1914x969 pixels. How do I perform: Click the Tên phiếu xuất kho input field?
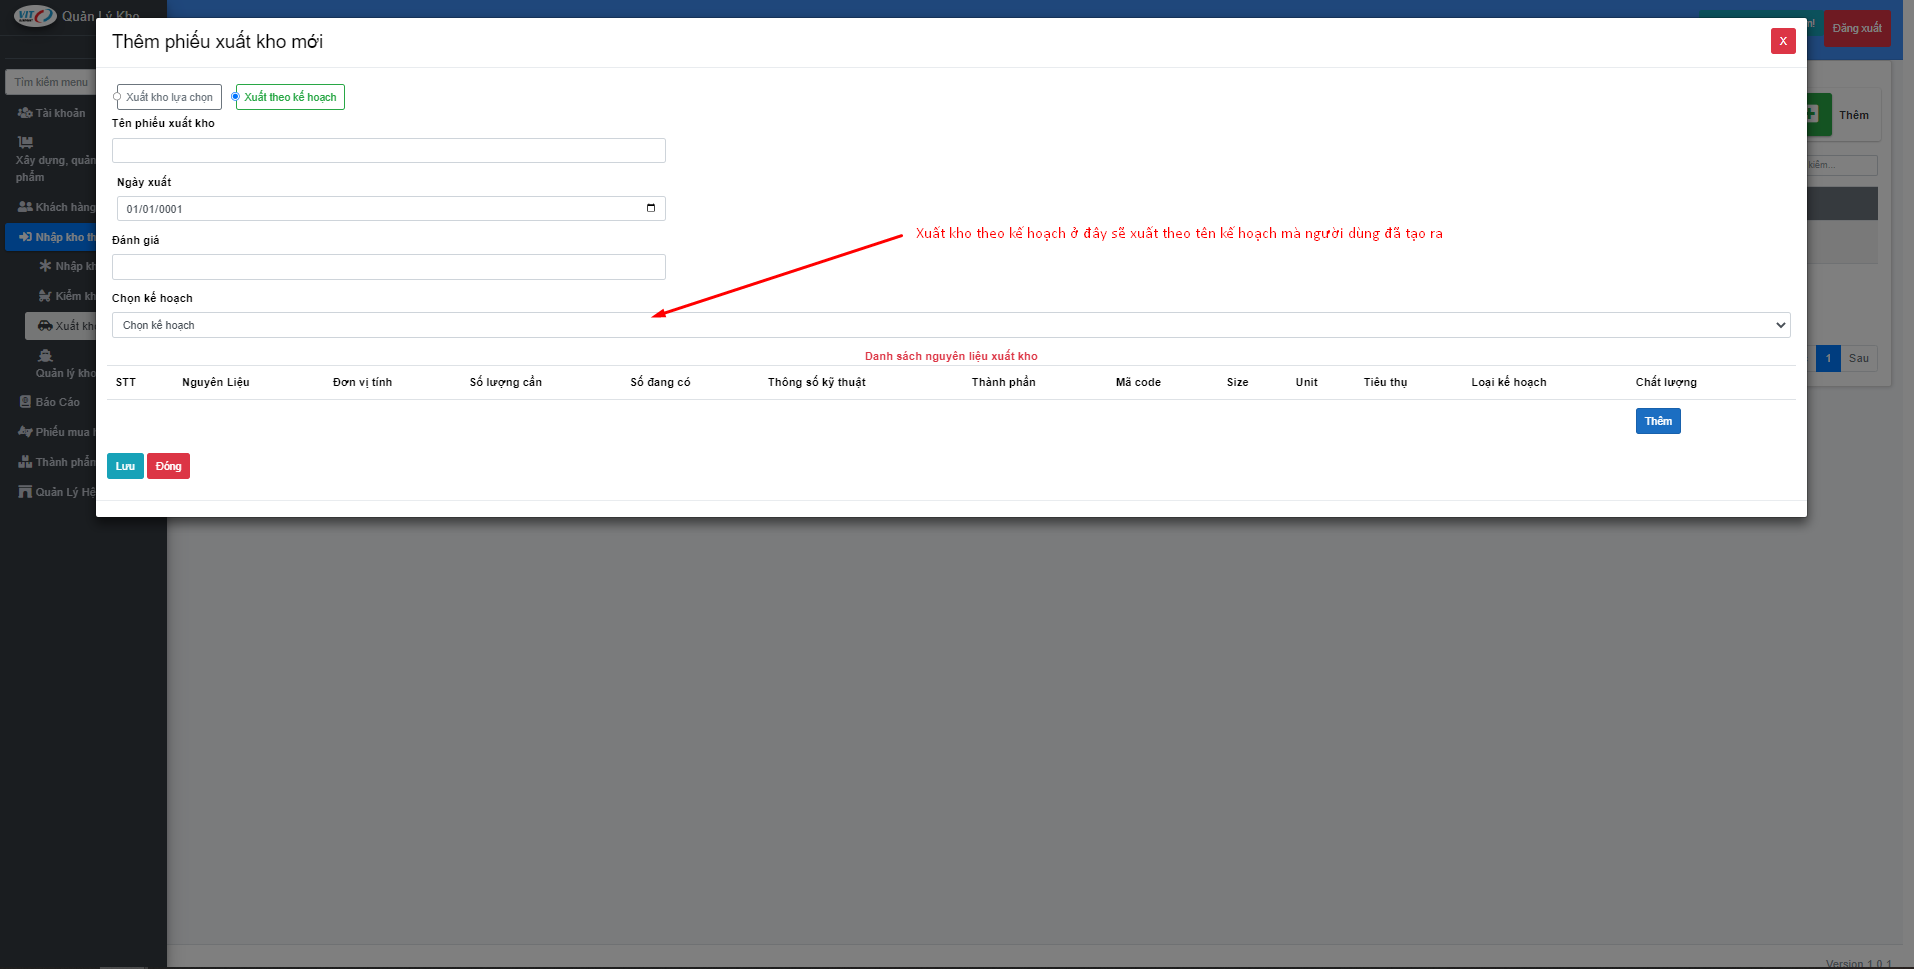389,151
